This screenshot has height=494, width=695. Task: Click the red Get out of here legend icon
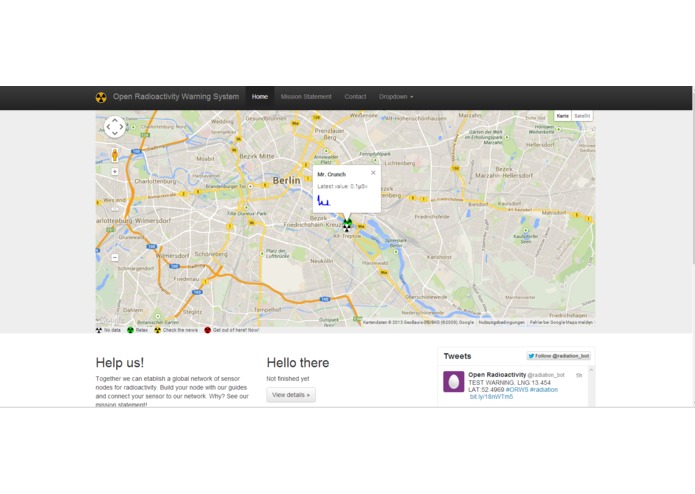[207, 330]
